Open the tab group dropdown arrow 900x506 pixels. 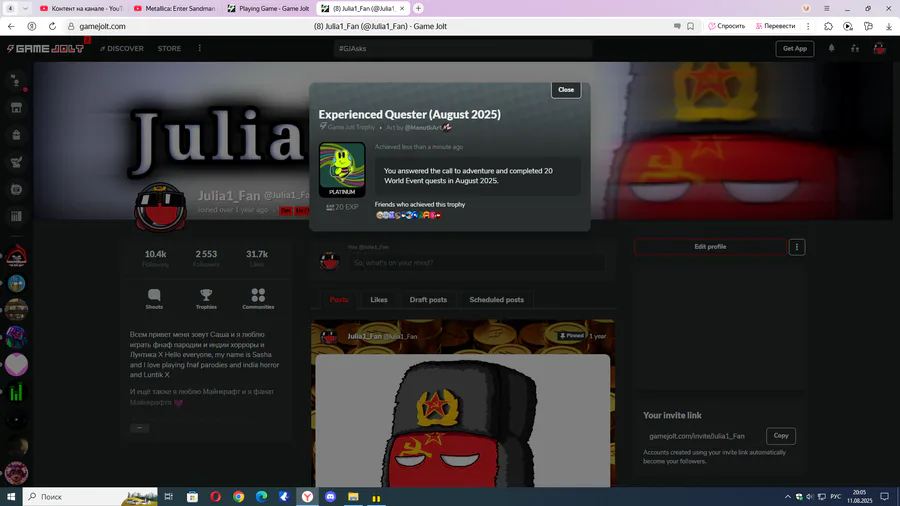click(25, 9)
